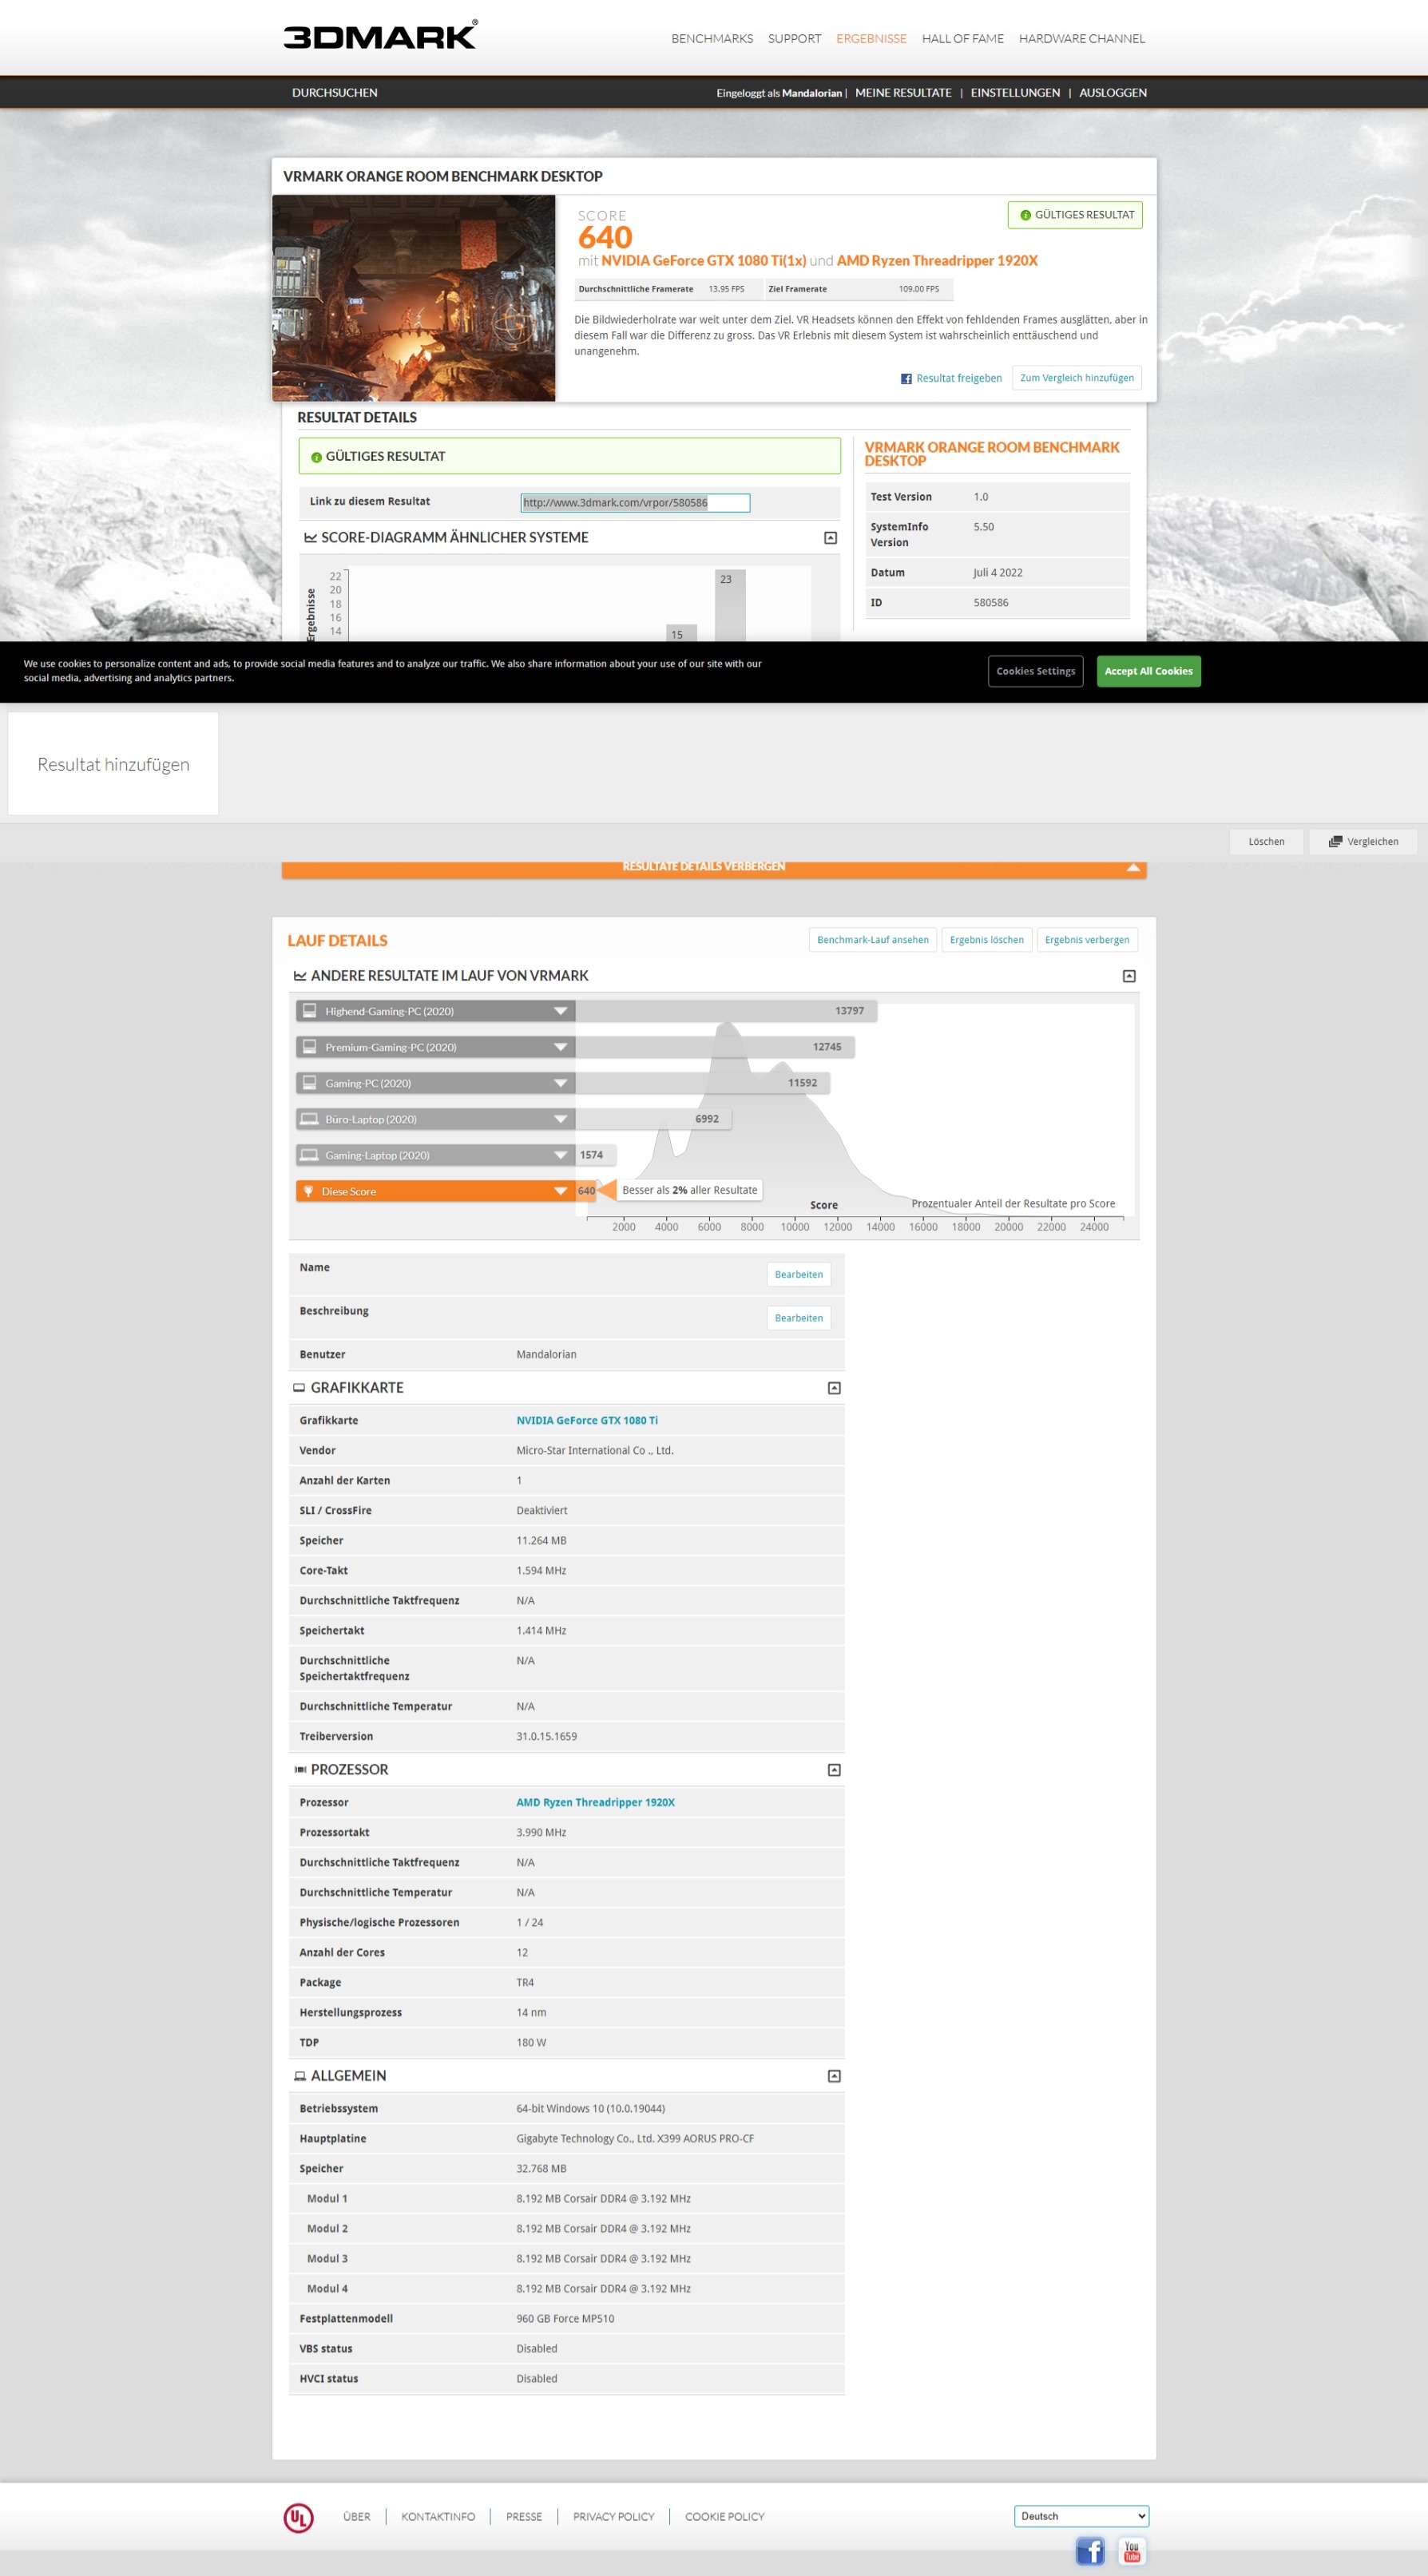This screenshot has height=2576, width=1428.
Task: Open the Deutsch language selector
Action: [x=1081, y=2516]
